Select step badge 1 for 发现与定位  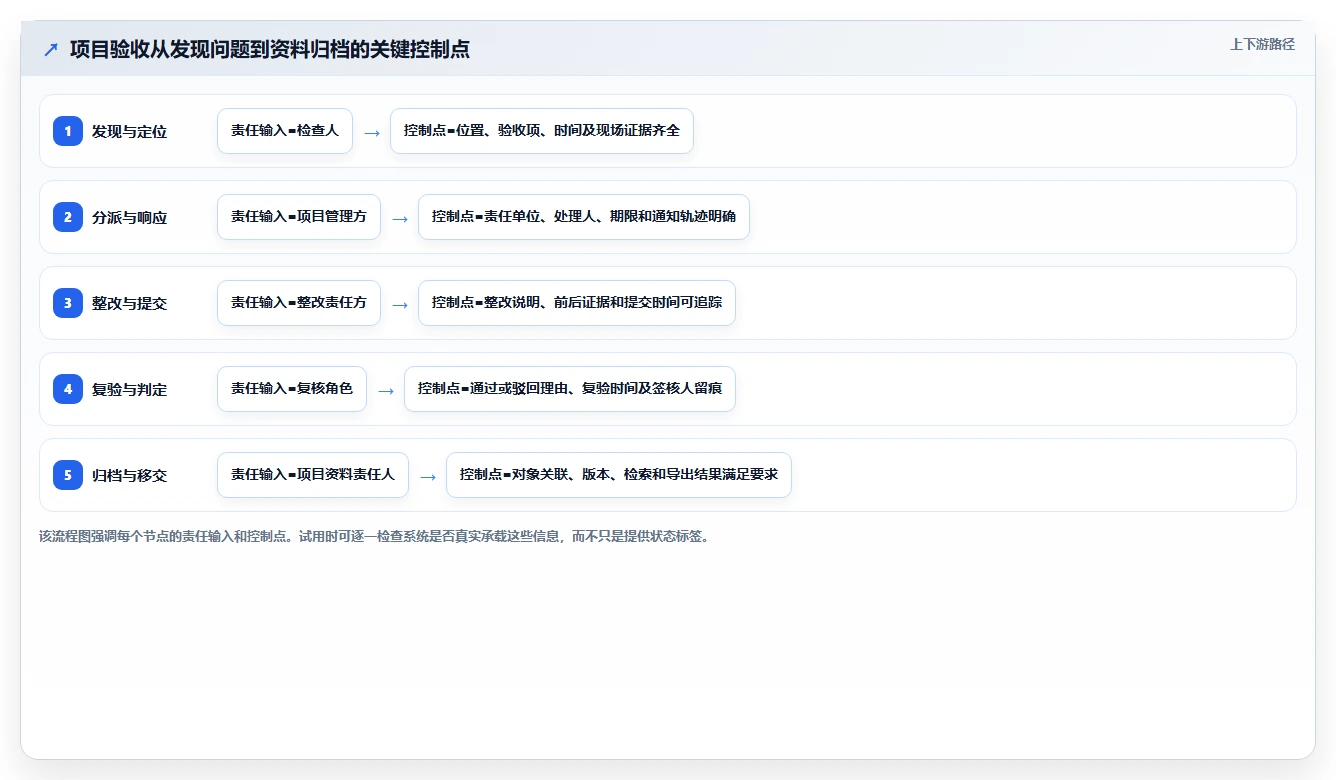pos(68,131)
